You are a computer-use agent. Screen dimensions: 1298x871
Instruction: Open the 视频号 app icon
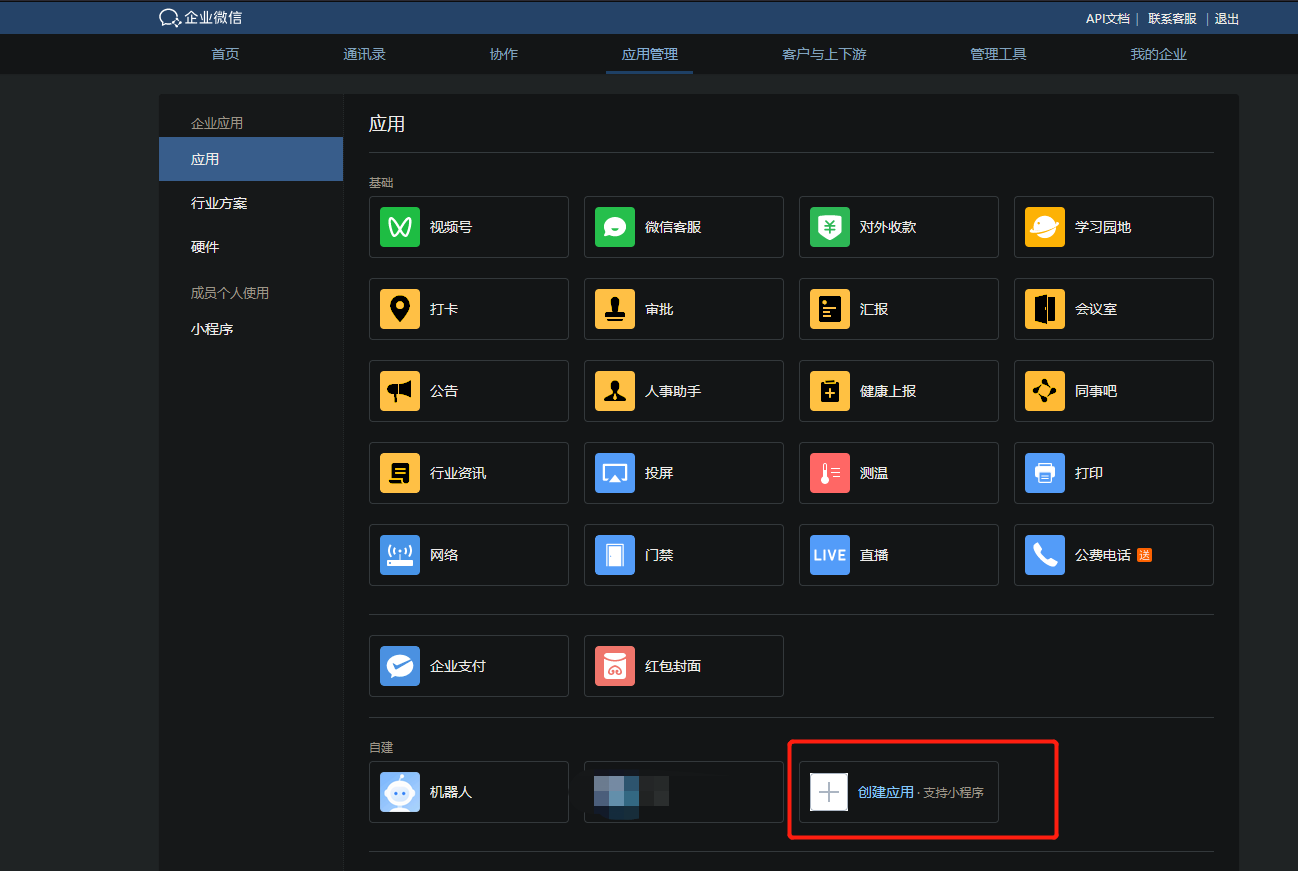pos(400,227)
